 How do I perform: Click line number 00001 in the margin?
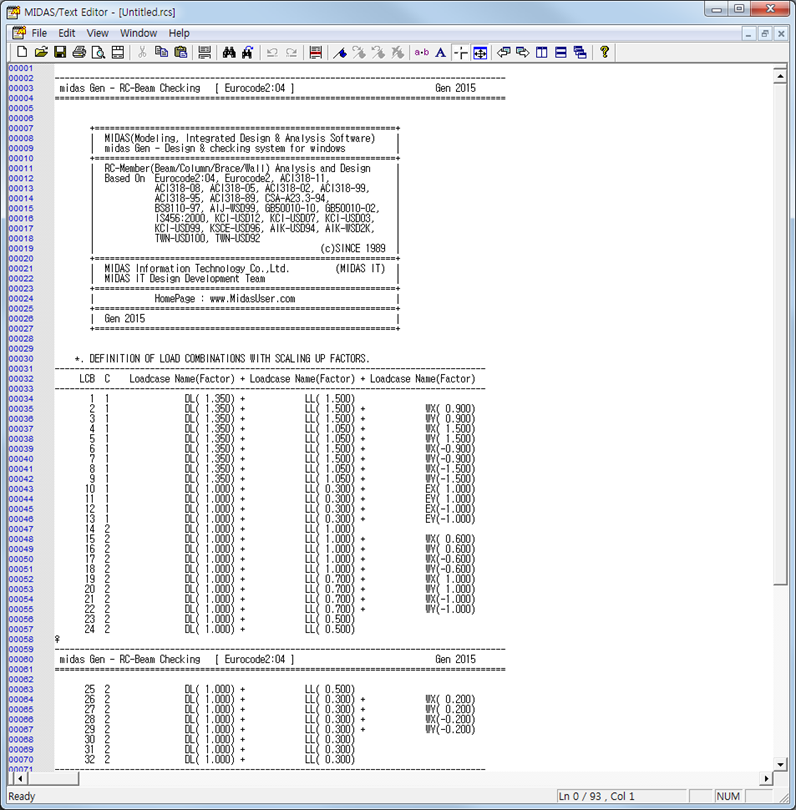pos(21,68)
